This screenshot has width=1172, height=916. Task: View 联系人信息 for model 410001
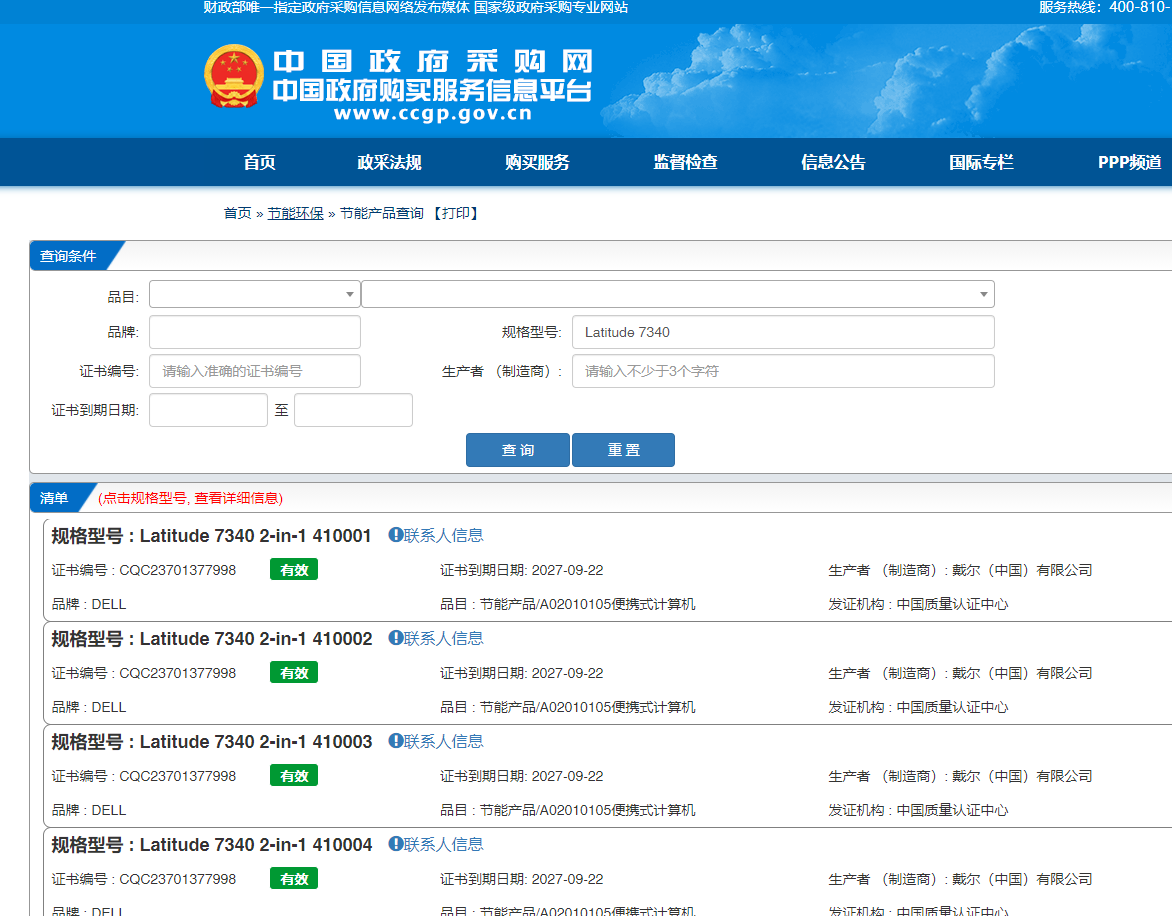click(443, 536)
